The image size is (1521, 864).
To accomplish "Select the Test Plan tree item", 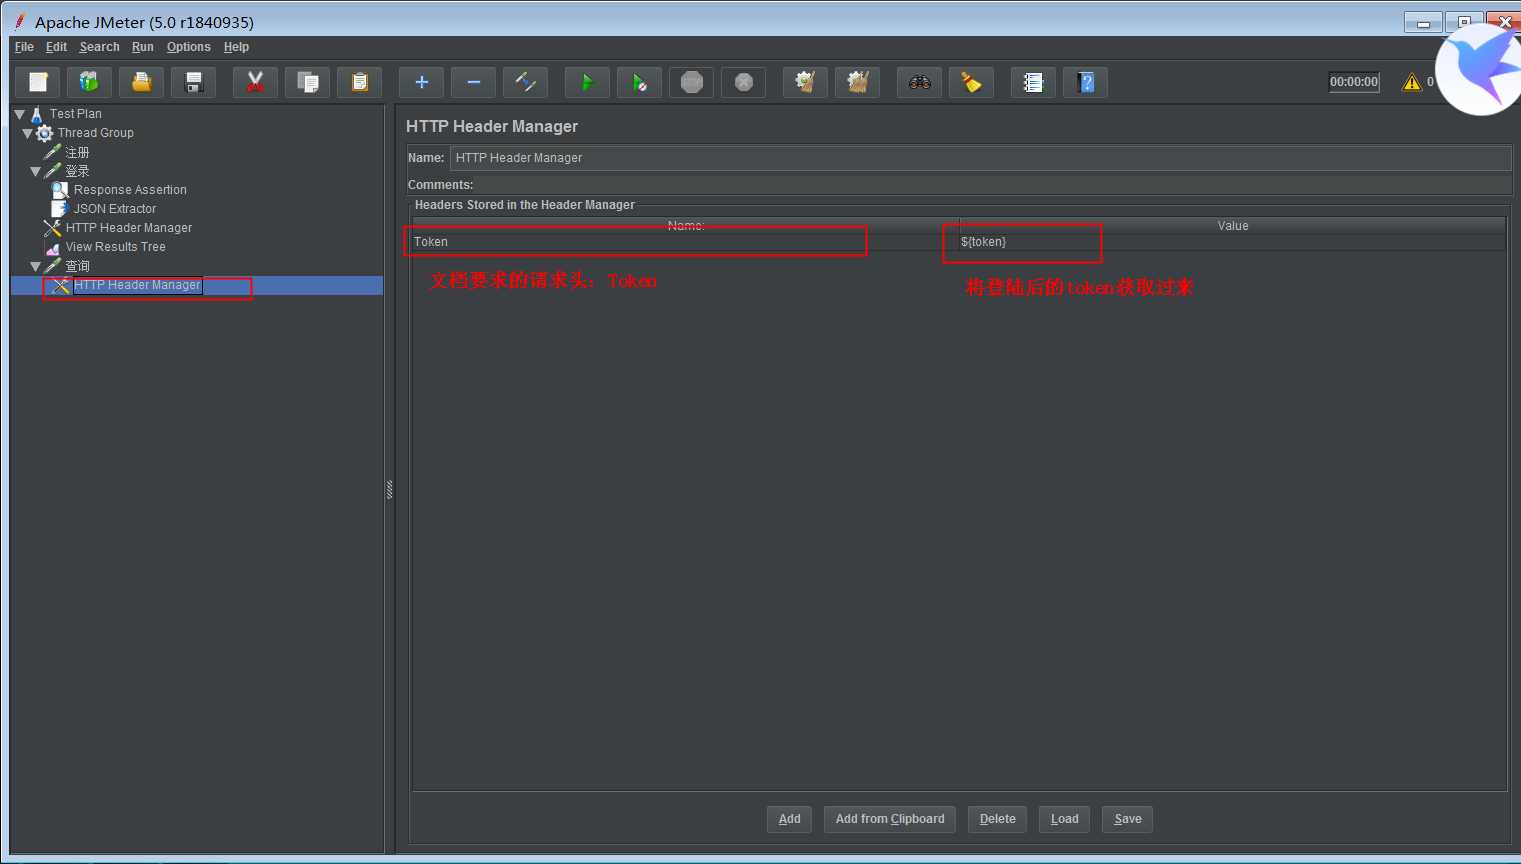I will point(75,114).
